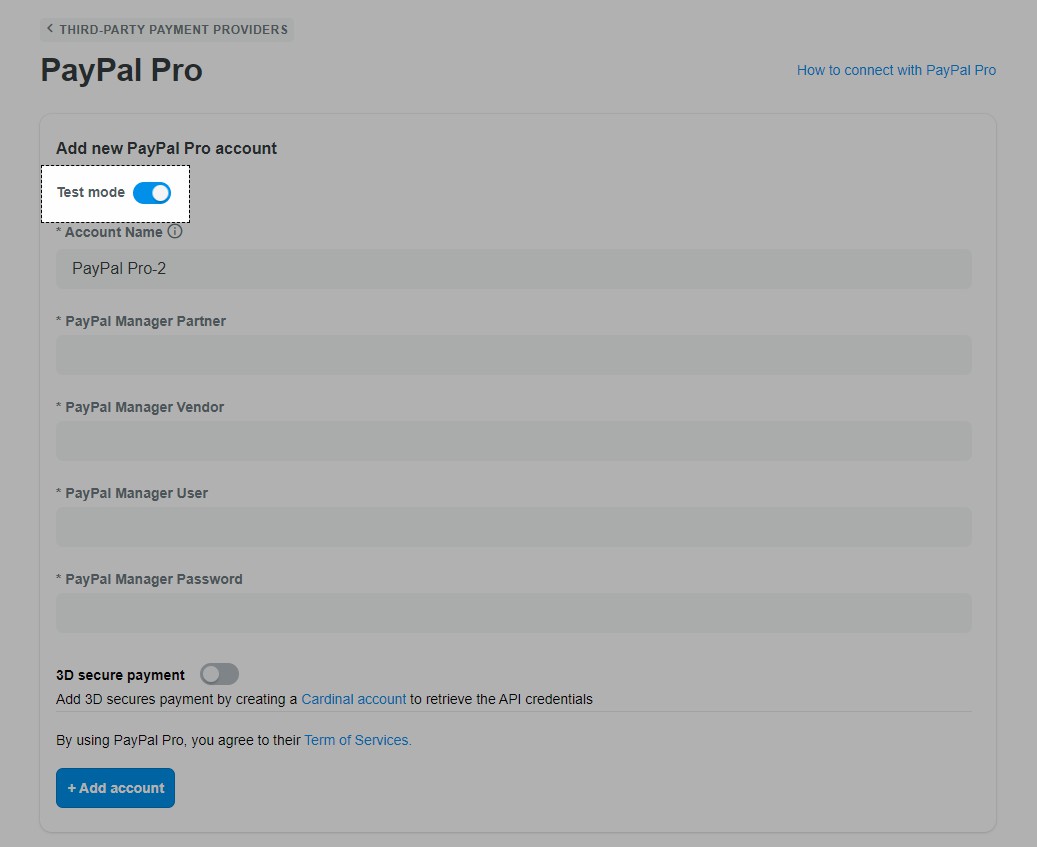Click the Account Name info icon

(175, 231)
